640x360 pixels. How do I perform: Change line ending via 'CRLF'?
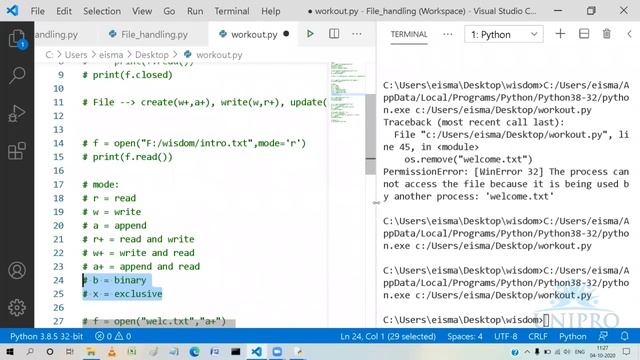tap(538, 336)
